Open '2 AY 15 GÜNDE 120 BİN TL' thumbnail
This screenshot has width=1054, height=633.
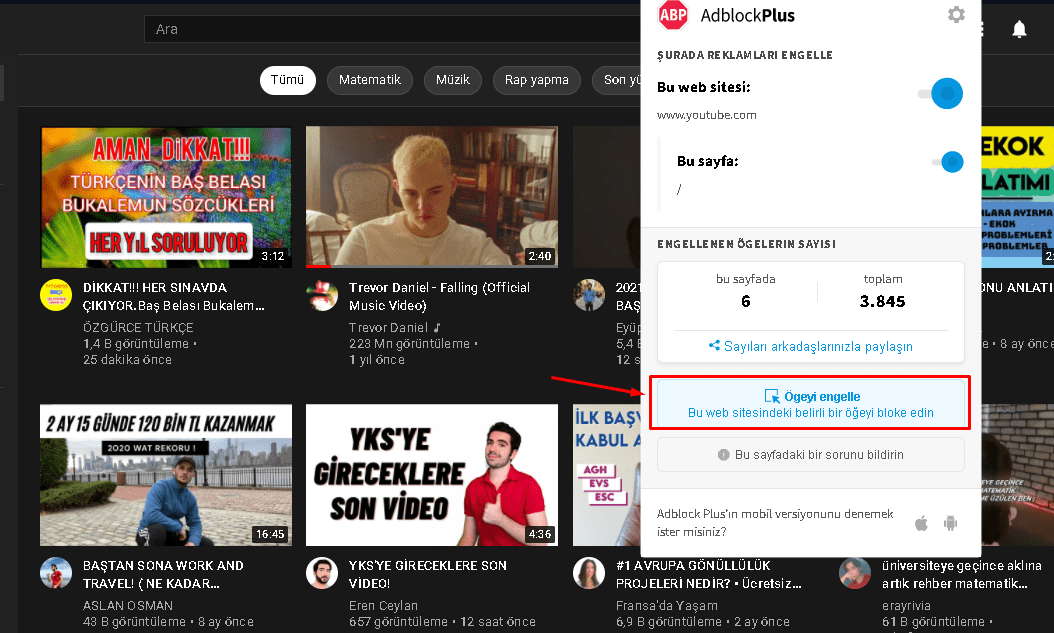(166, 475)
